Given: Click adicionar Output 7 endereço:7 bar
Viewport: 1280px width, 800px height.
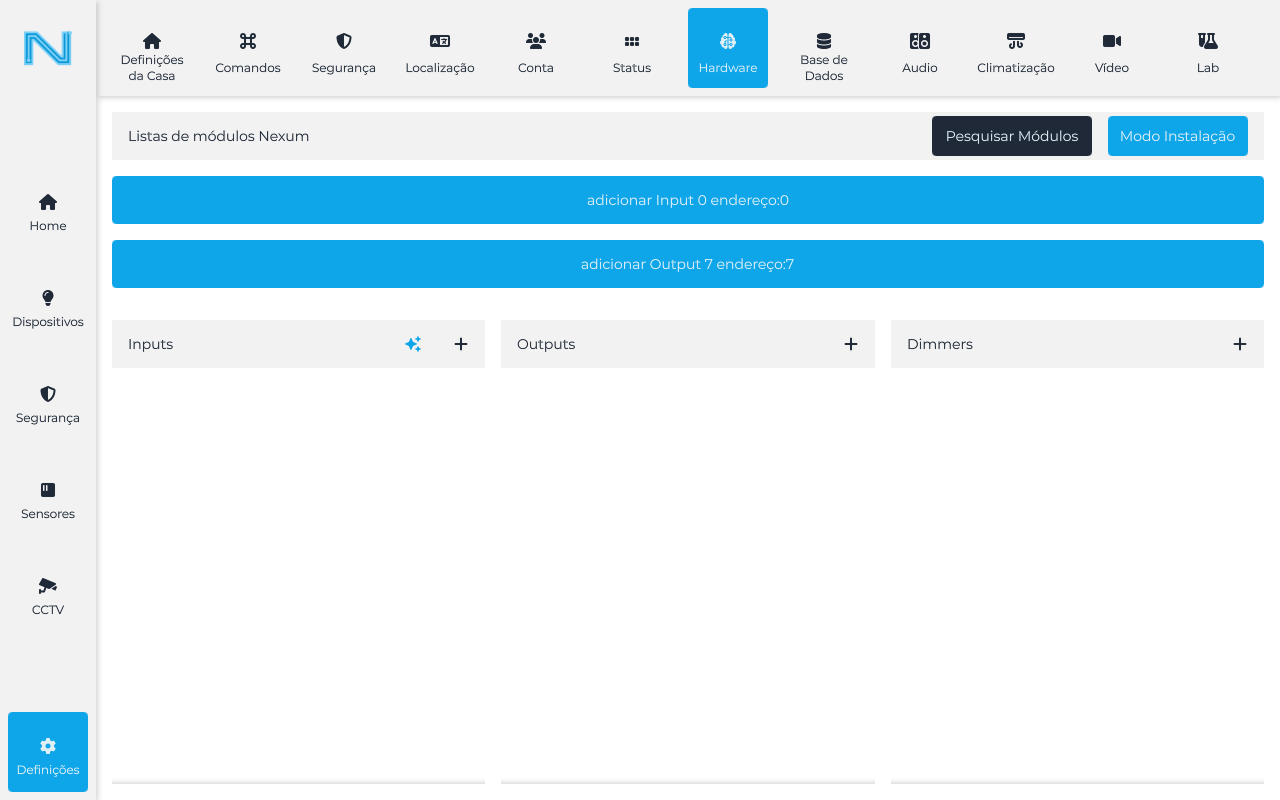Looking at the screenshot, I should pos(688,264).
